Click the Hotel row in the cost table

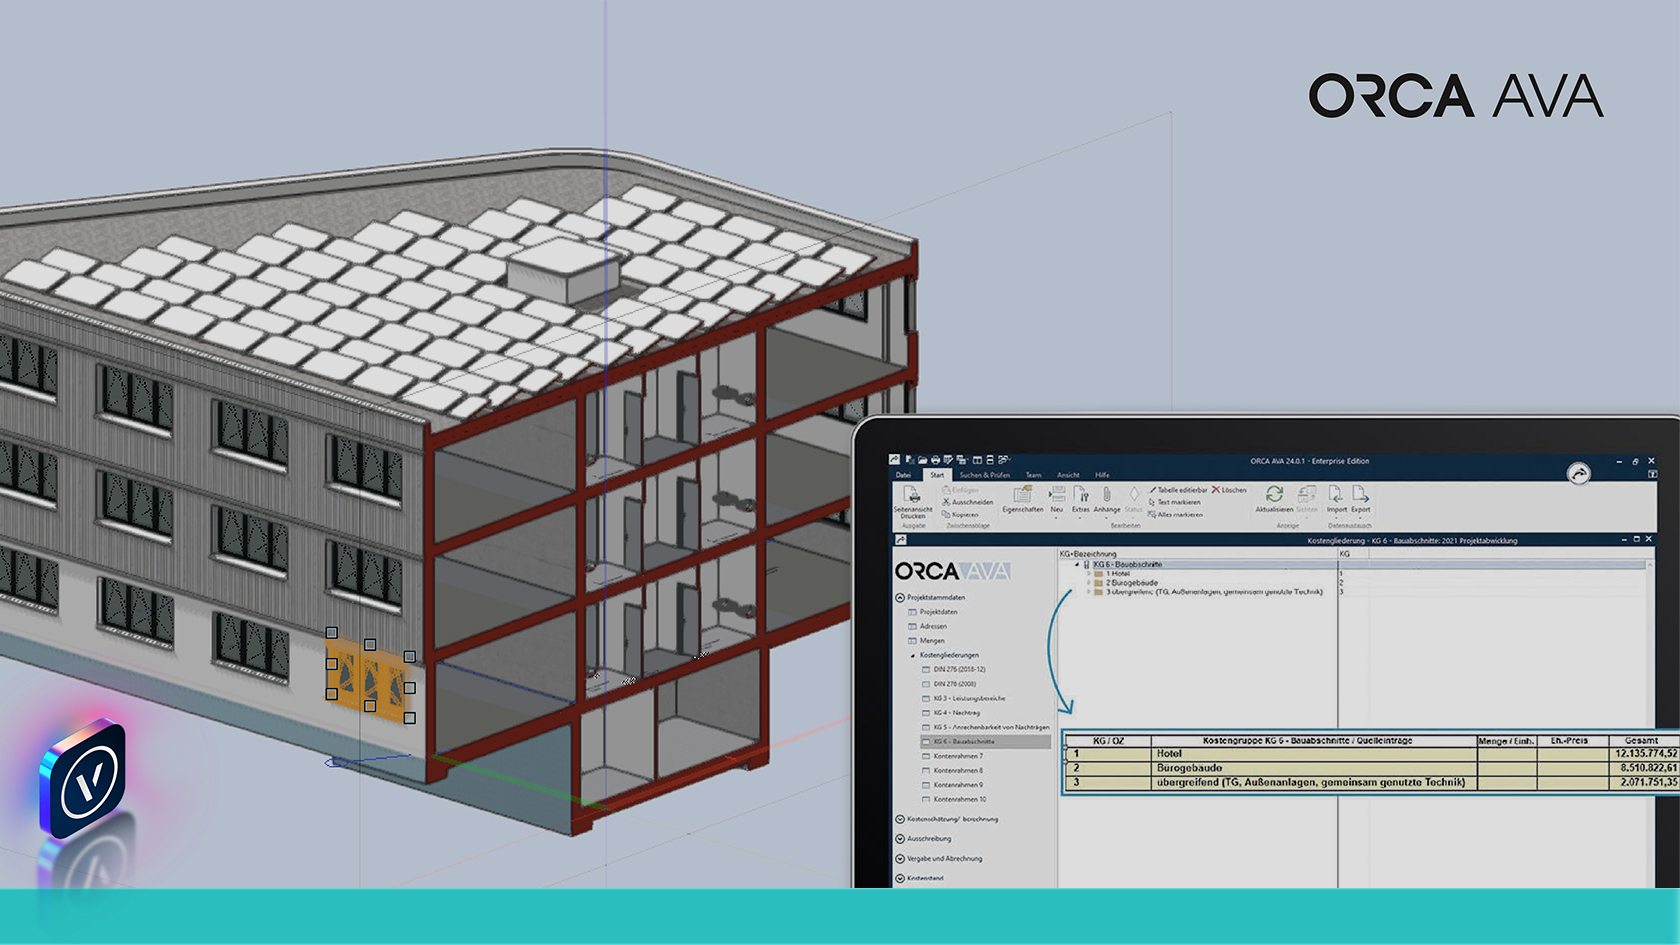[1372, 754]
